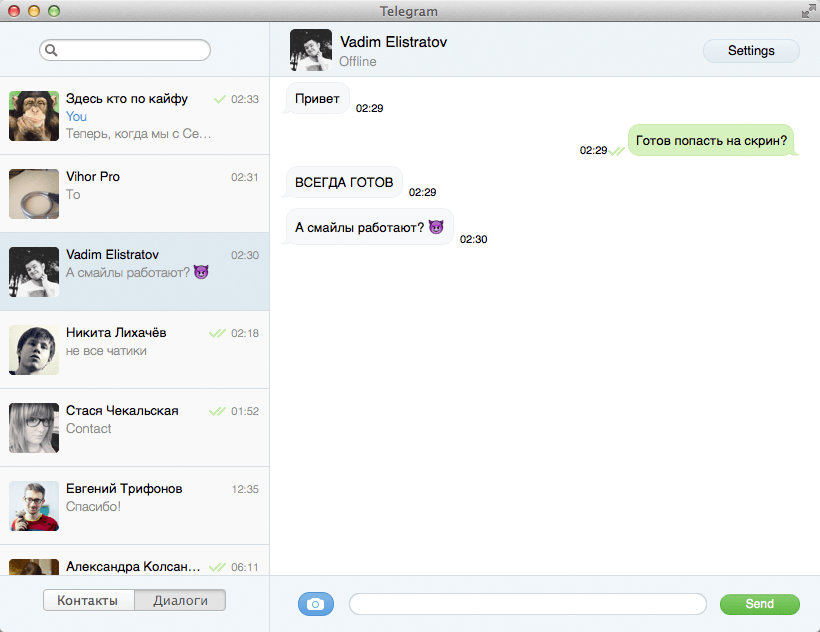Open Settings
820x632 pixels.
pyautogui.click(x=751, y=51)
